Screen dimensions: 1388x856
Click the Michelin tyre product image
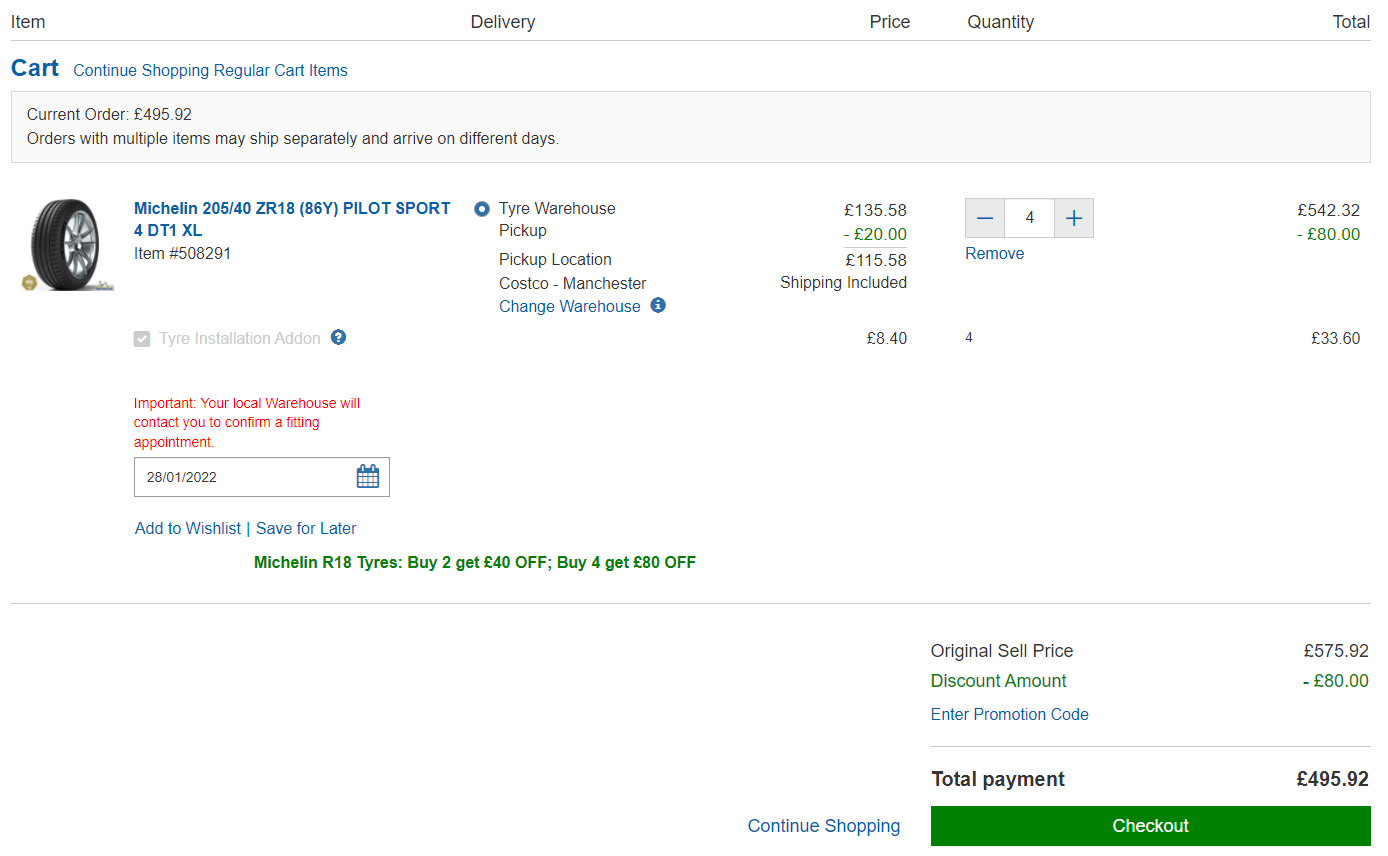68,245
